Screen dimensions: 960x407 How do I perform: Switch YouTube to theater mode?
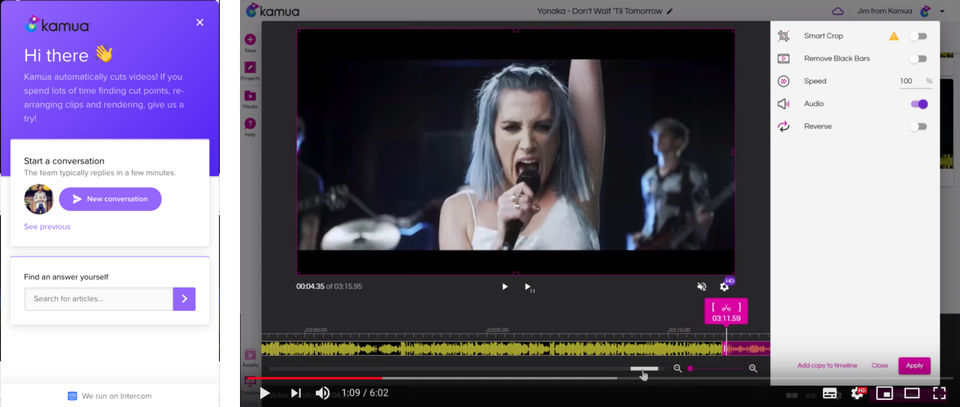click(x=912, y=393)
